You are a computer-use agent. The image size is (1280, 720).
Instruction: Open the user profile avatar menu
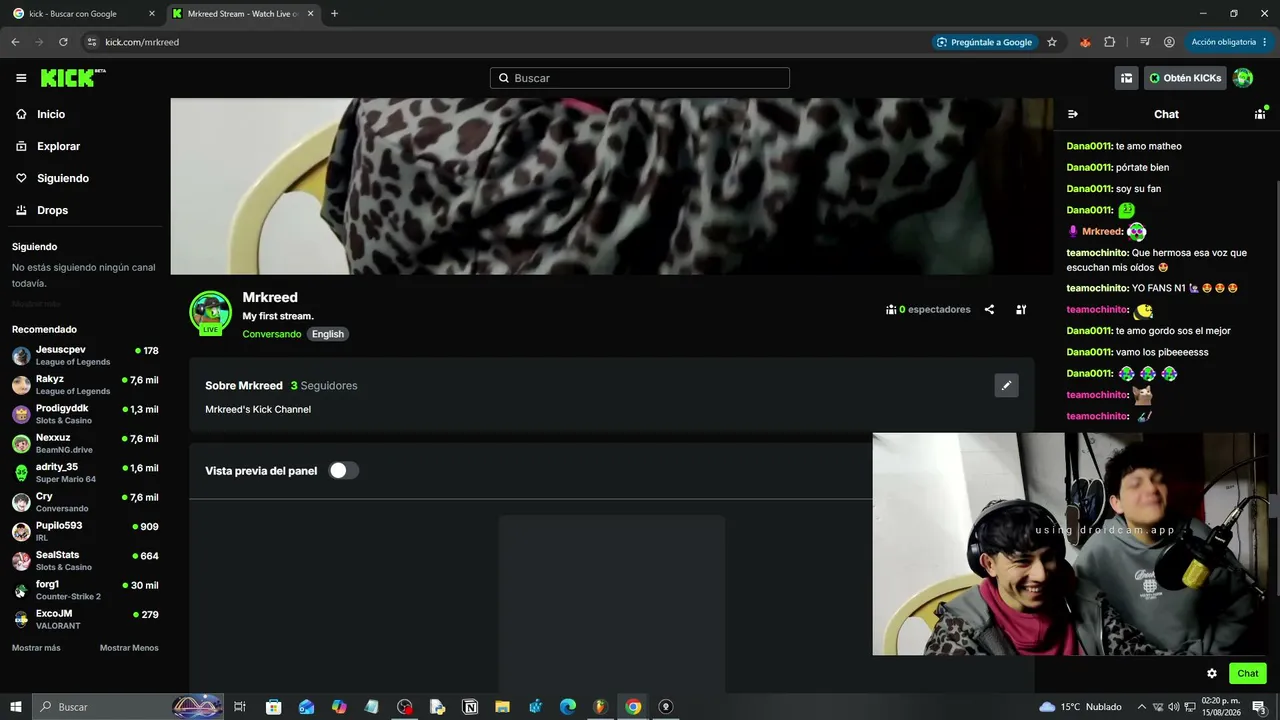[x=1243, y=78]
